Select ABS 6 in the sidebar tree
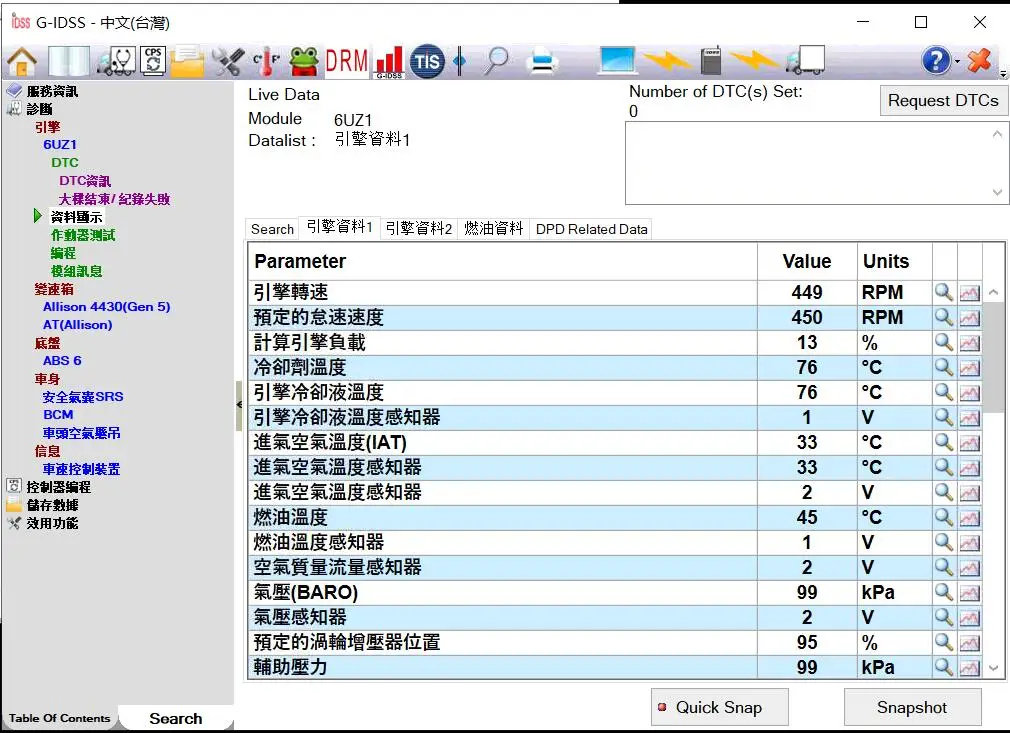This screenshot has height=733, width=1010. (62, 361)
